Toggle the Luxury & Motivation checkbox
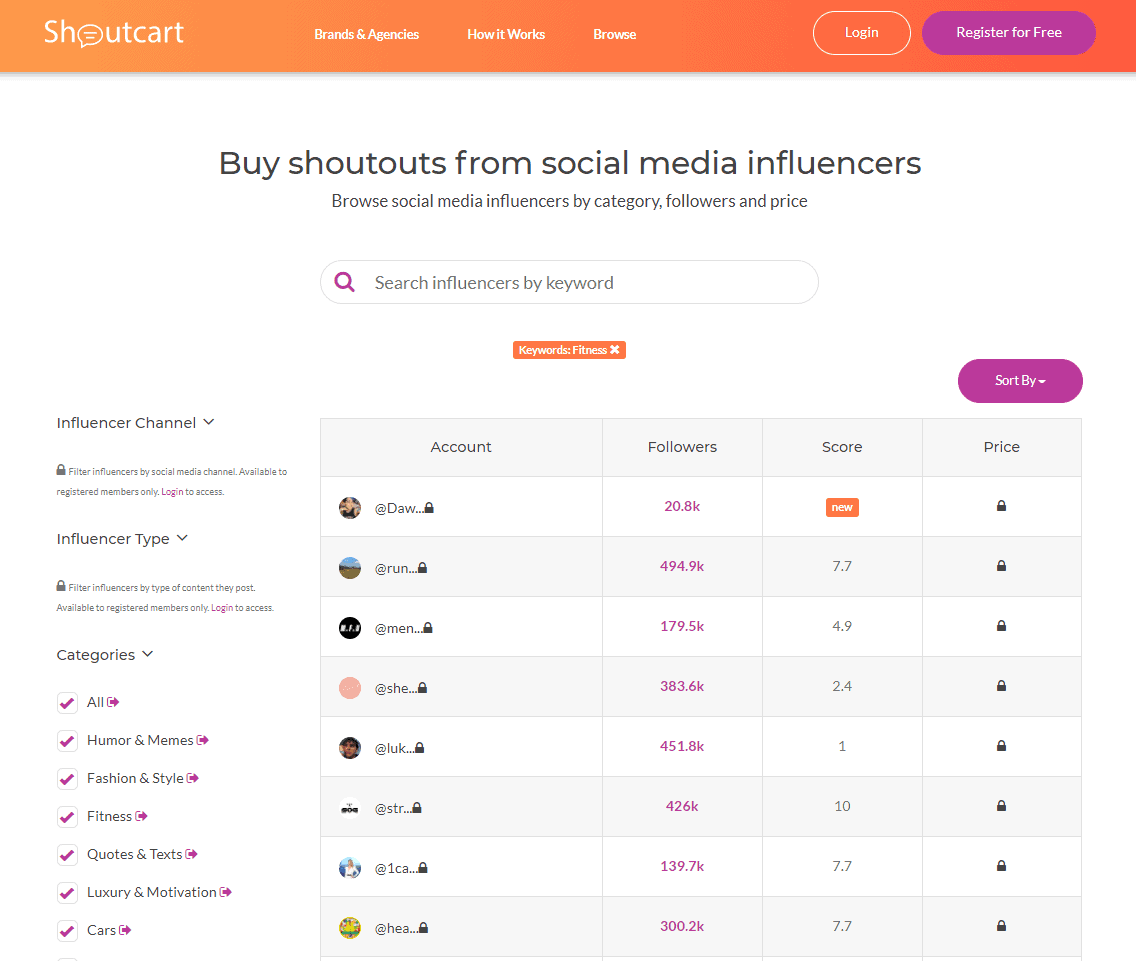Screen dimensions: 1136x961 point(67,893)
